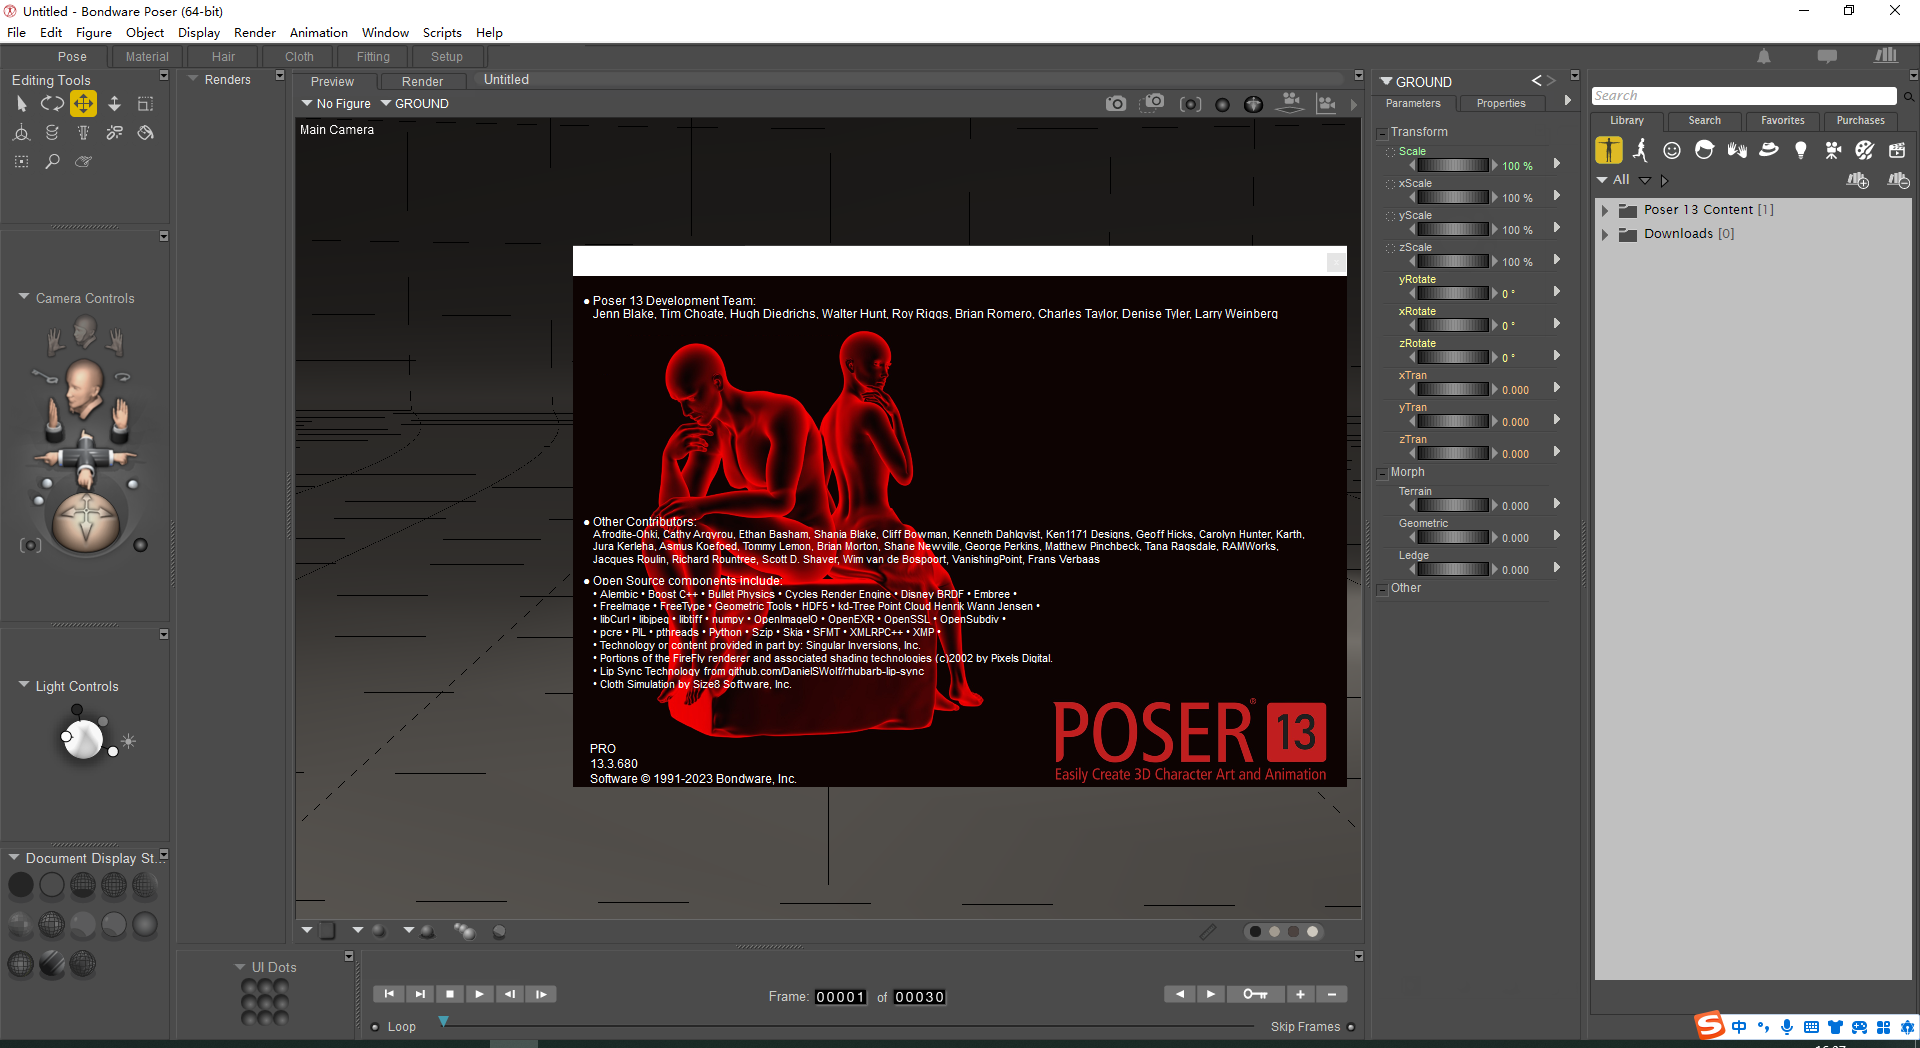Viewport: 1920px width, 1048px height.
Task: Switch to the Properties tab
Action: click(1501, 103)
